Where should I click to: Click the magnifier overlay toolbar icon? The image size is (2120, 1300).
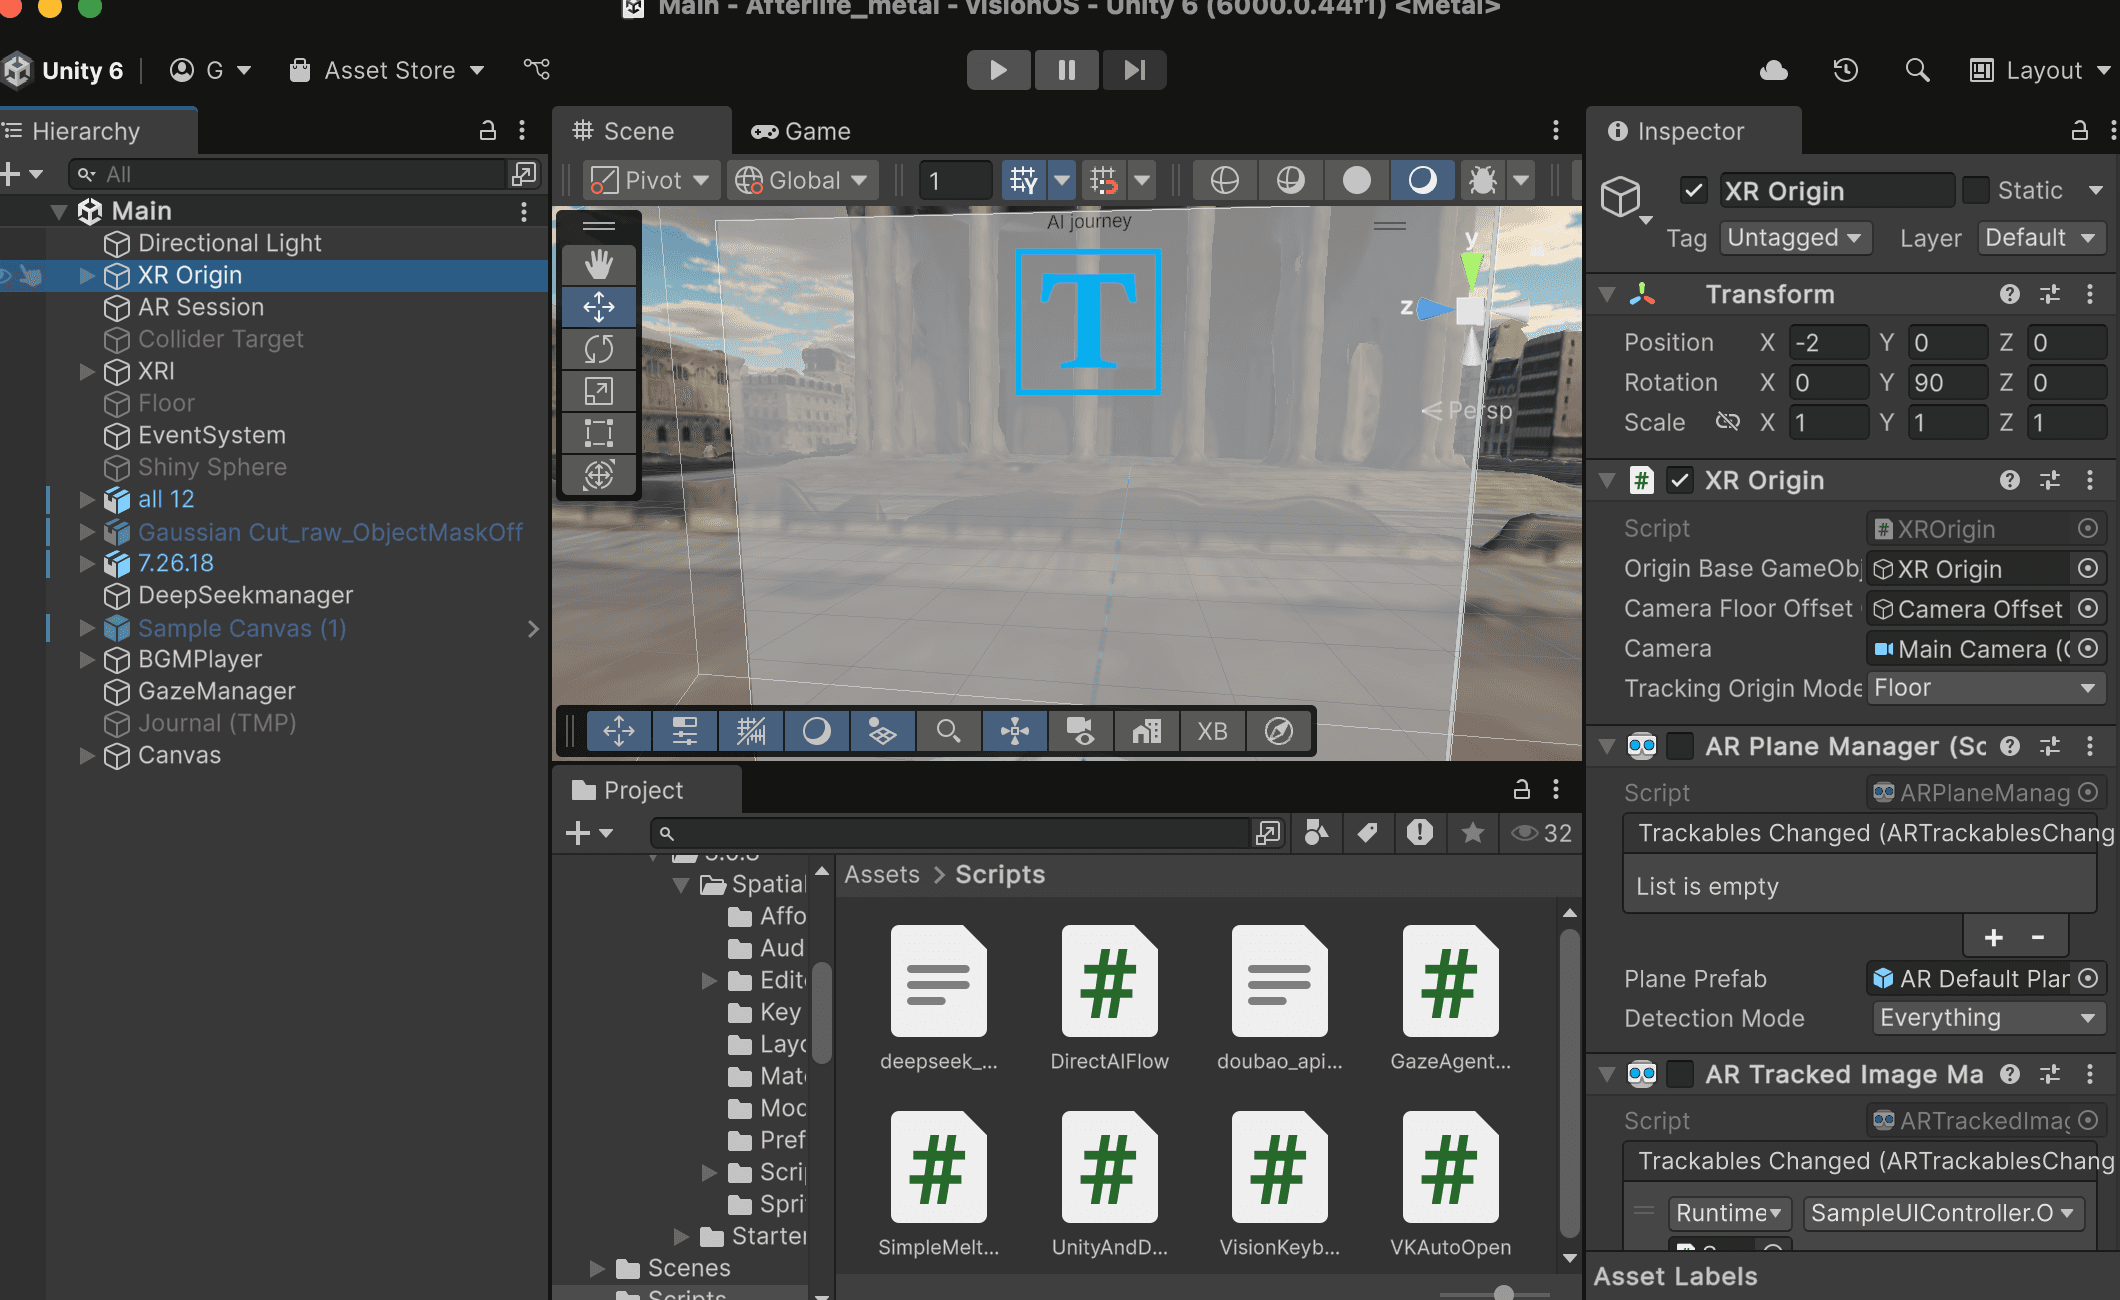948,731
